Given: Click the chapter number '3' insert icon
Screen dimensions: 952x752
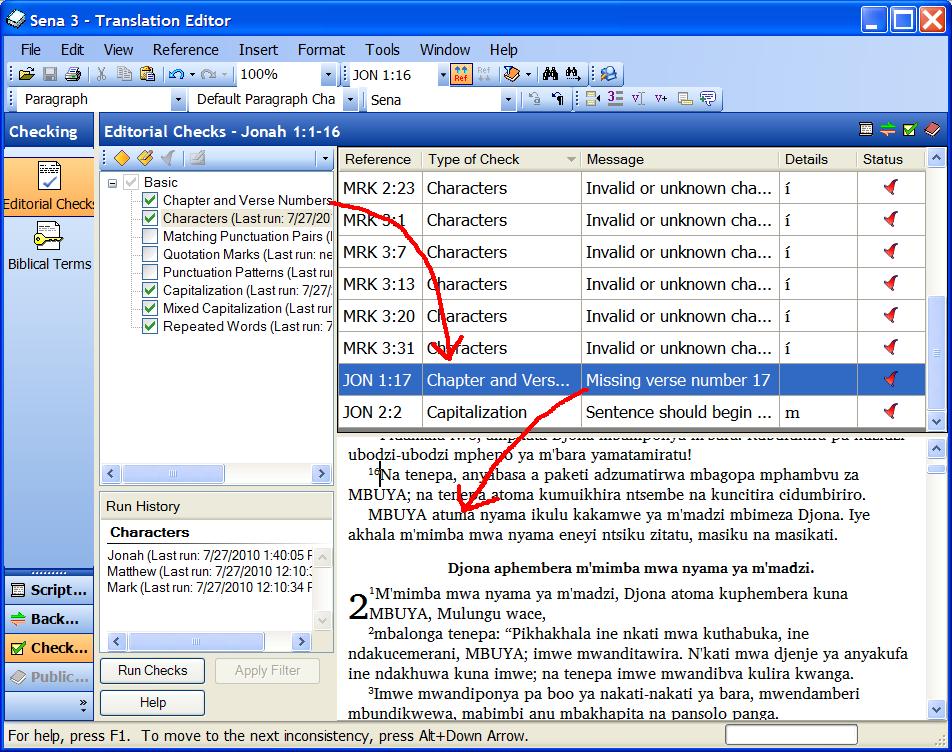Looking at the screenshot, I should point(615,98).
